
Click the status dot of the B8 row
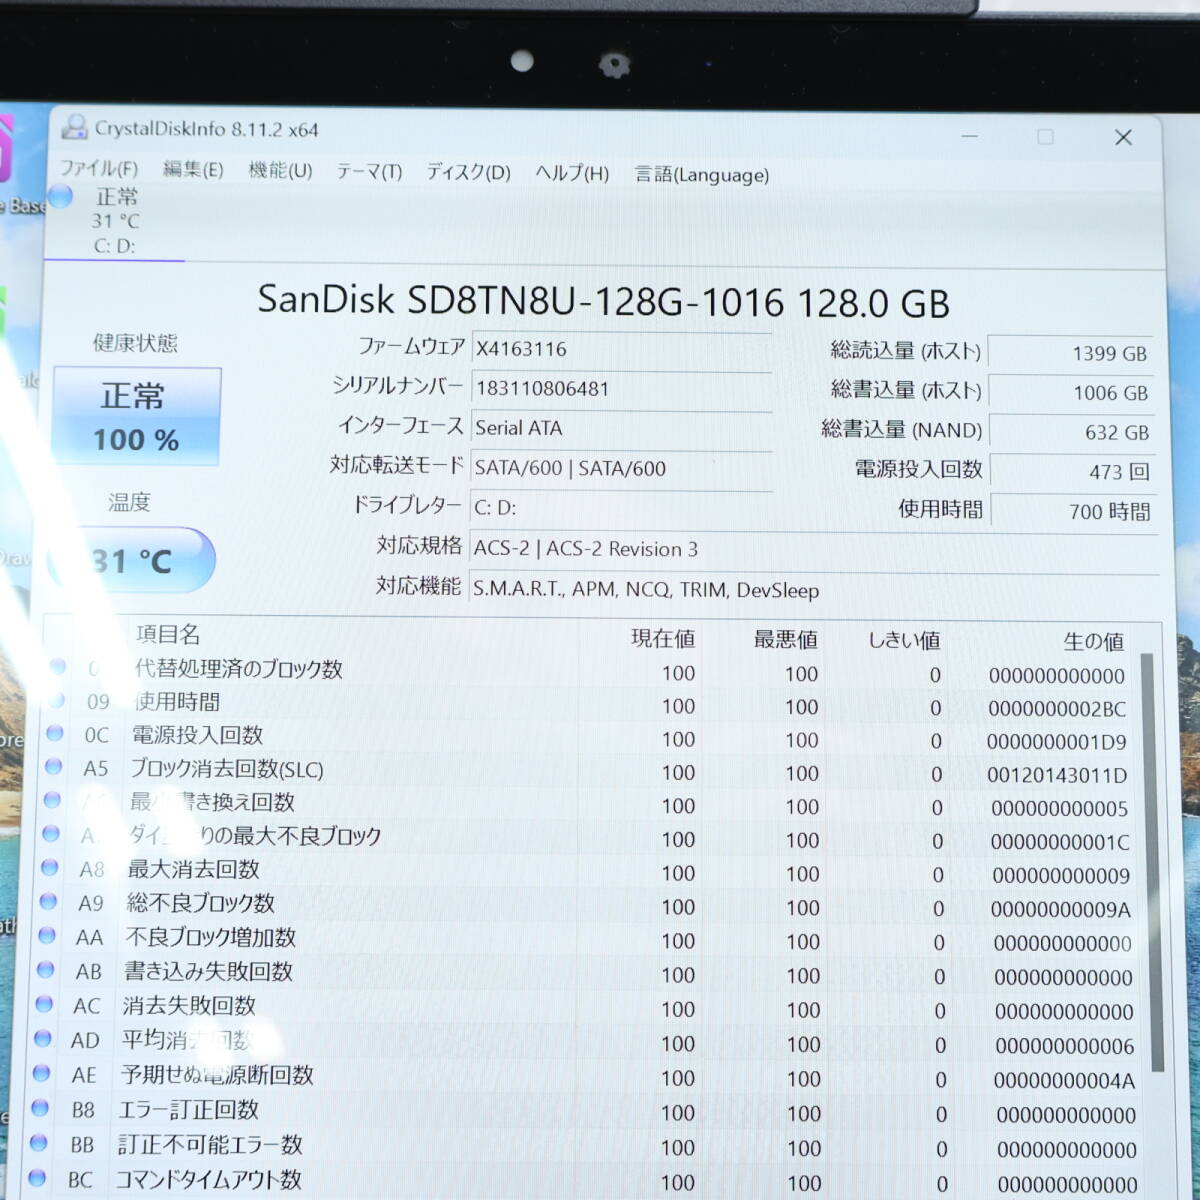[x=40, y=1107]
